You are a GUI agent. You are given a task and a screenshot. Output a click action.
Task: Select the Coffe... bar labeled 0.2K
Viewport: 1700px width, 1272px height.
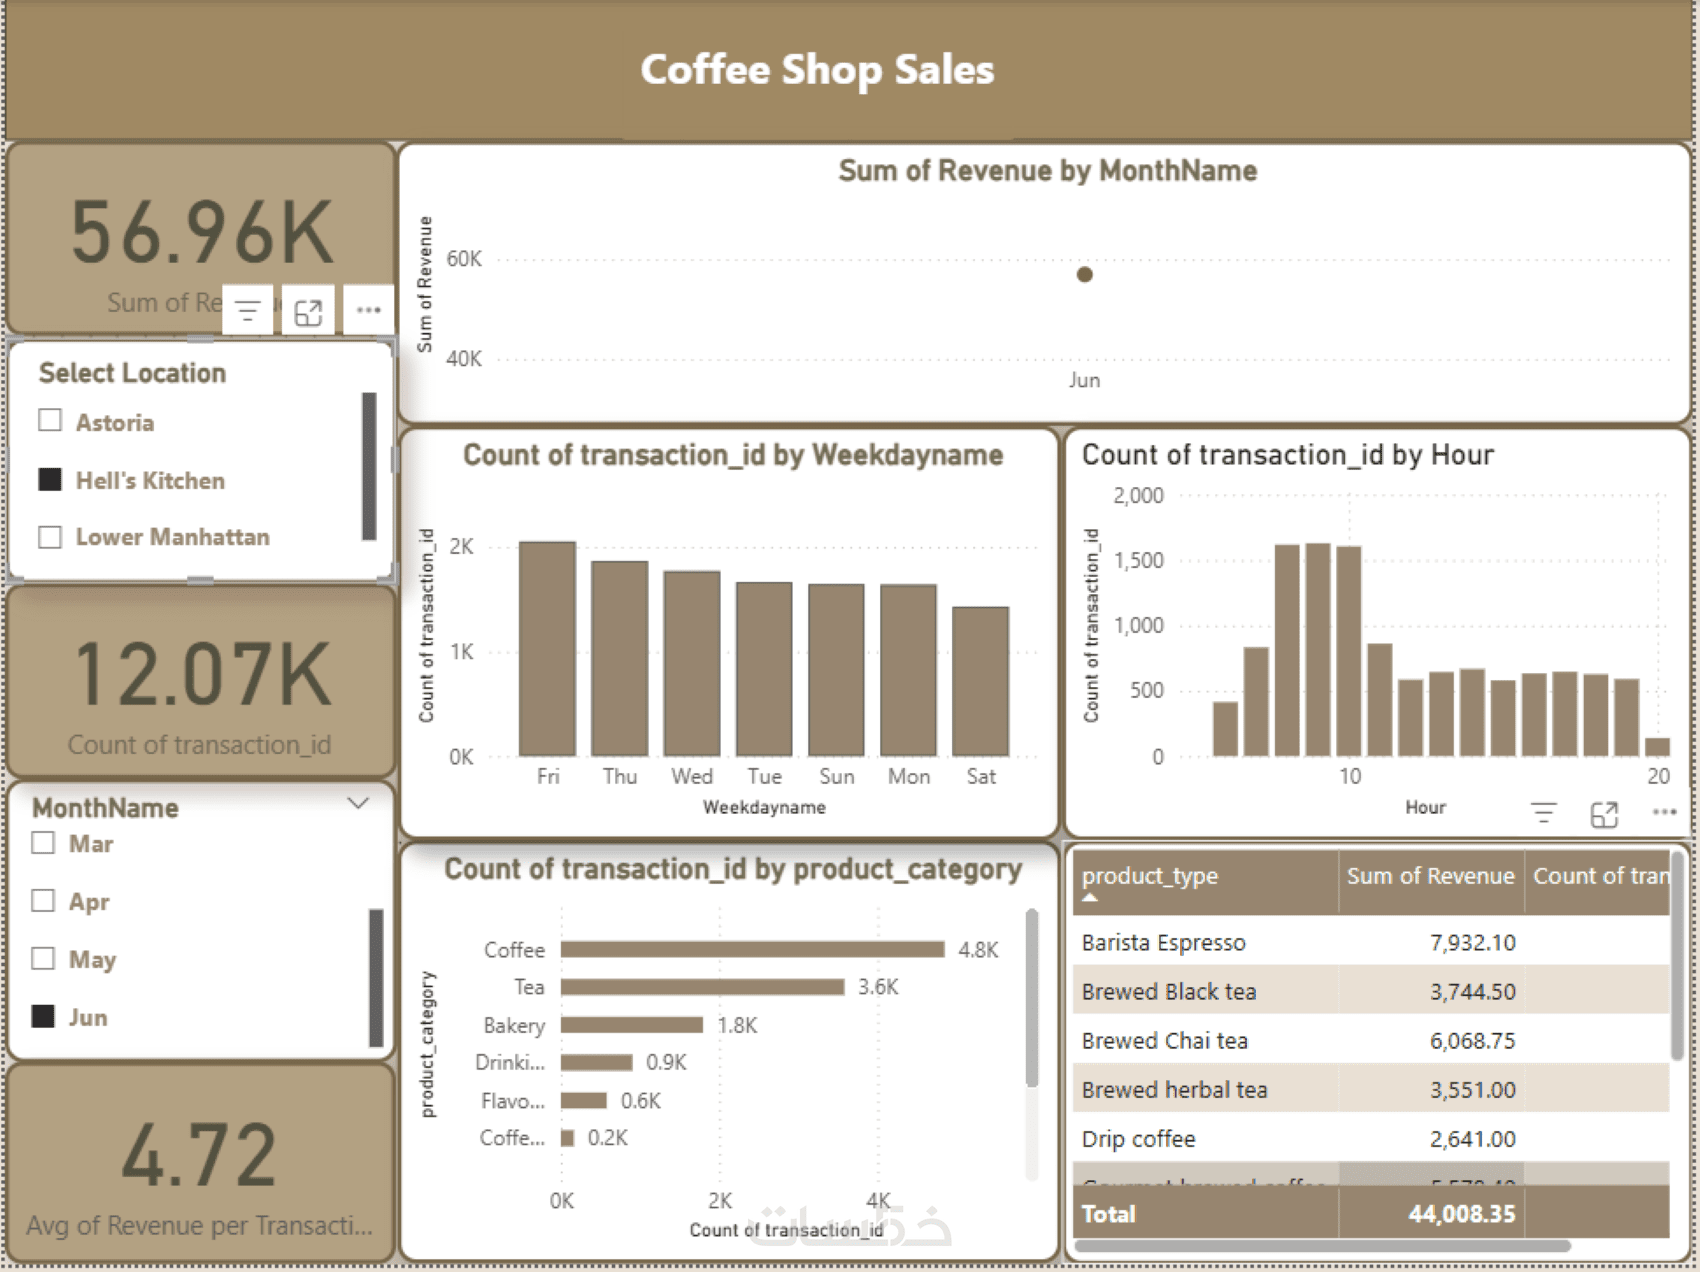click(568, 1138)
